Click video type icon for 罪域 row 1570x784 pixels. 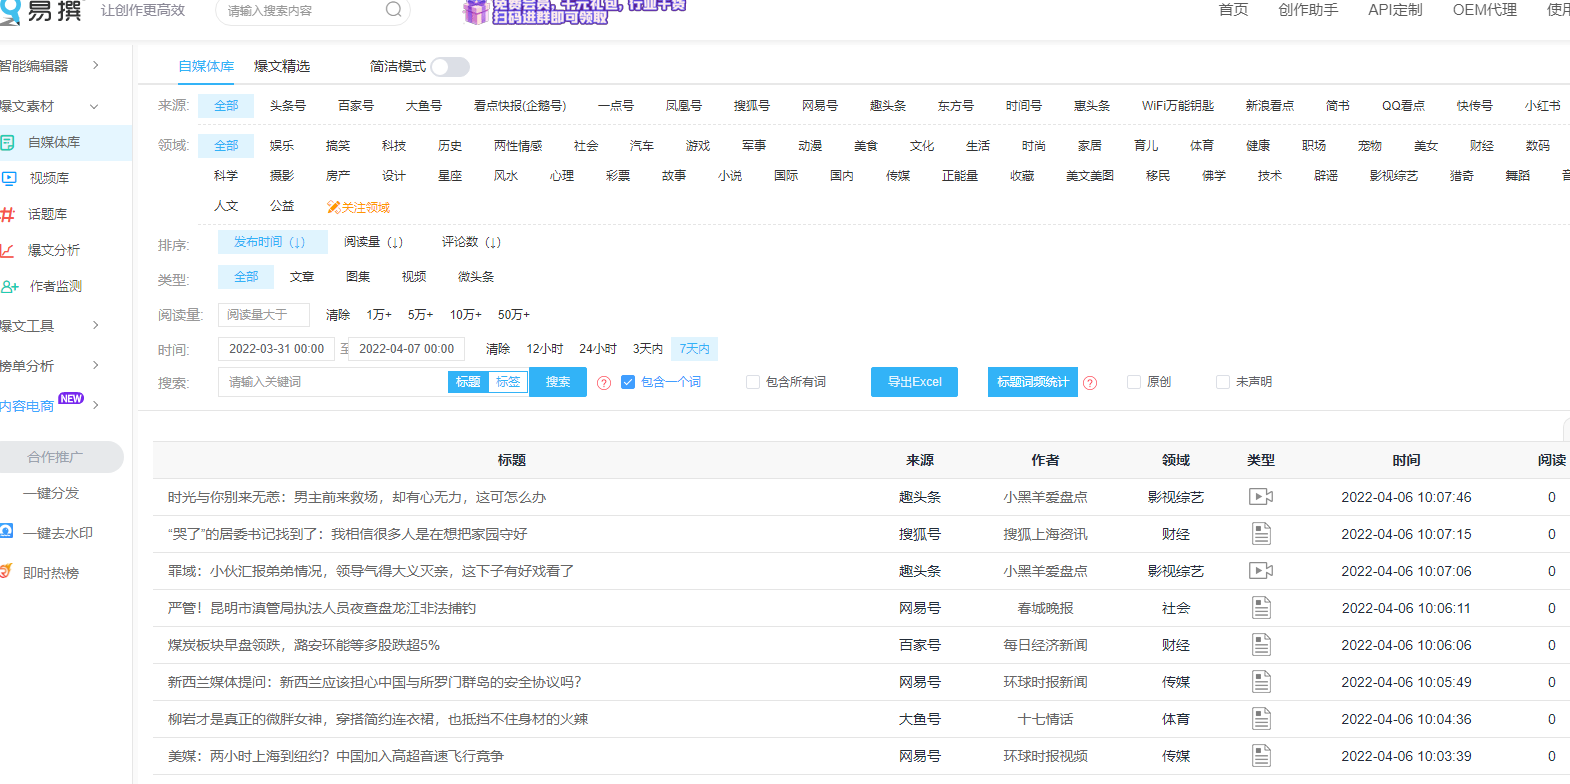coord(1261,571)
